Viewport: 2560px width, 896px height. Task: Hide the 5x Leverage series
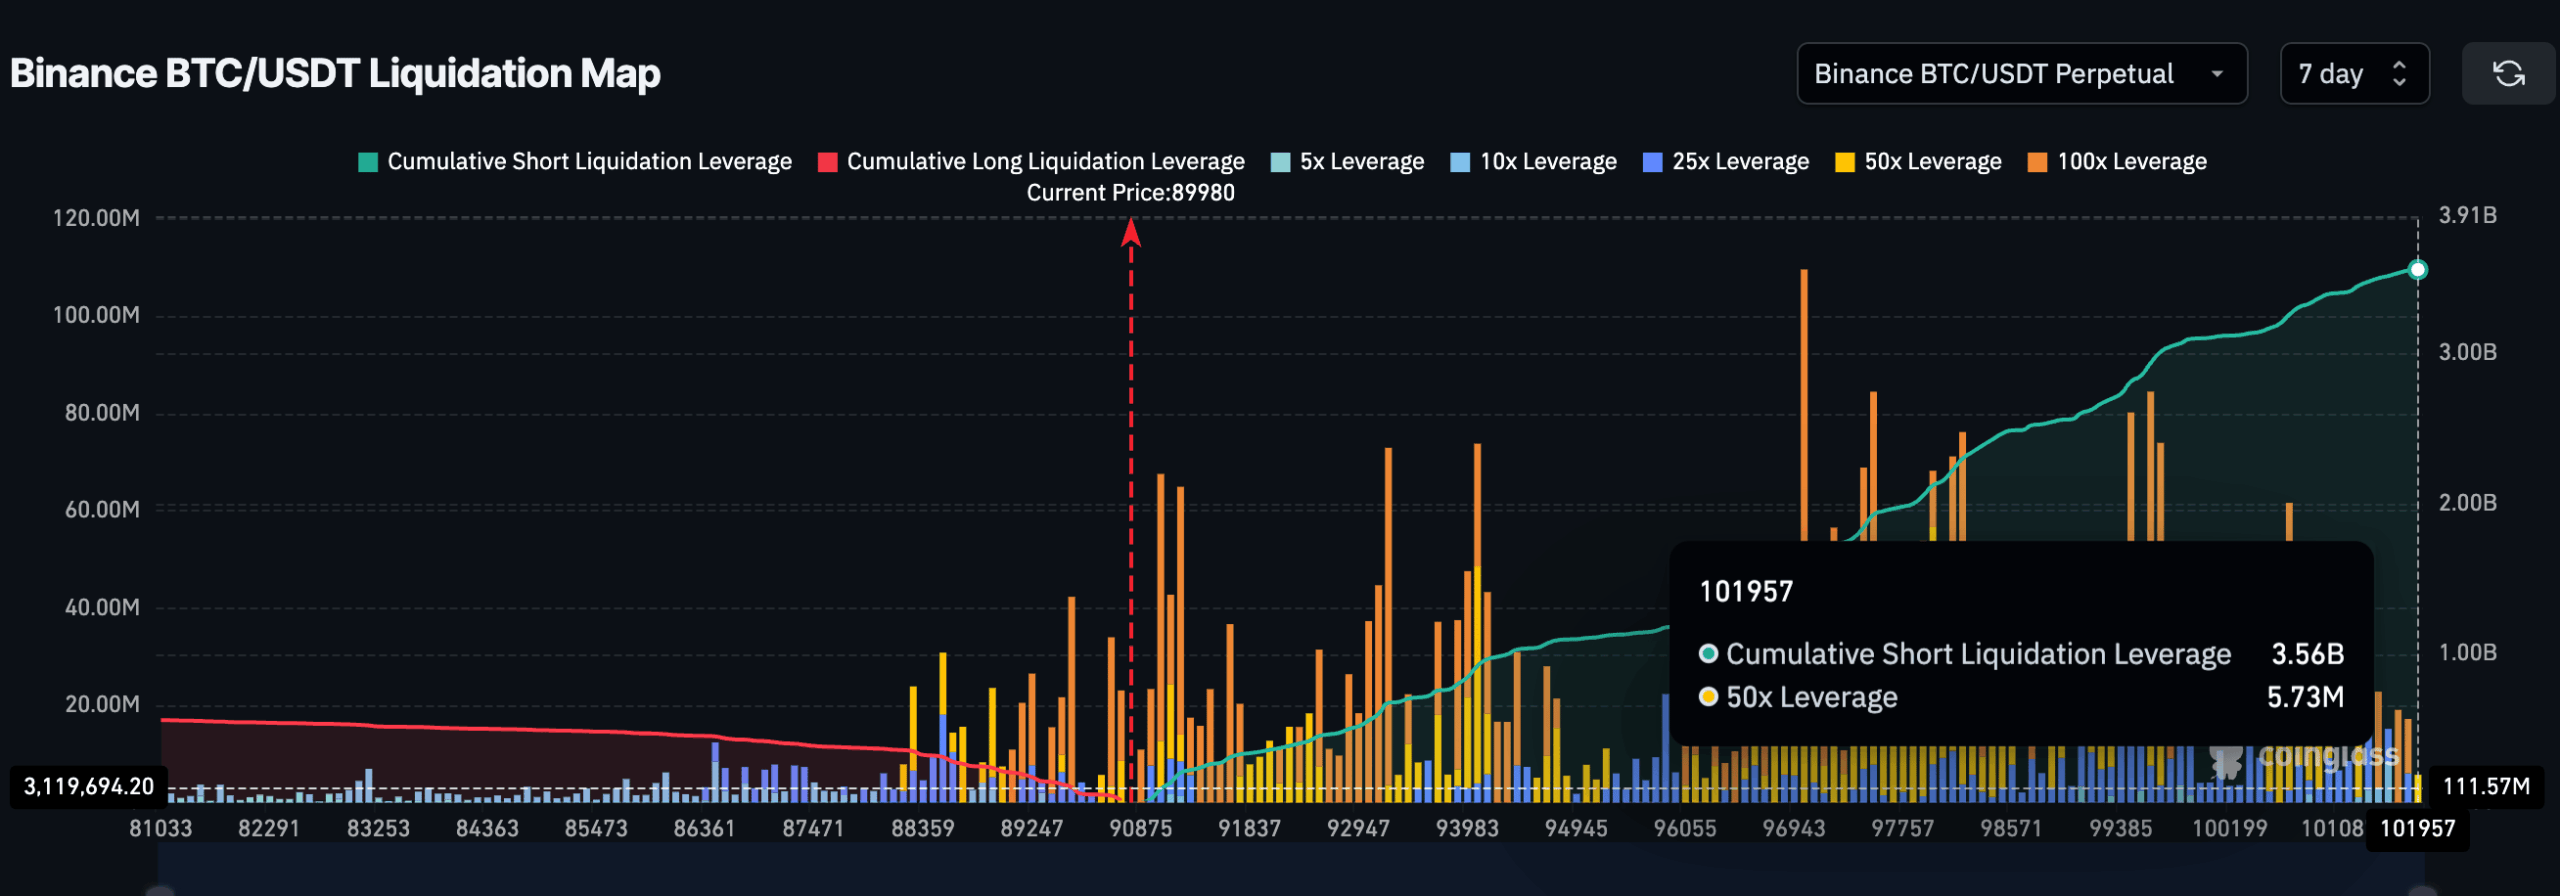(x=1361, y=162)
